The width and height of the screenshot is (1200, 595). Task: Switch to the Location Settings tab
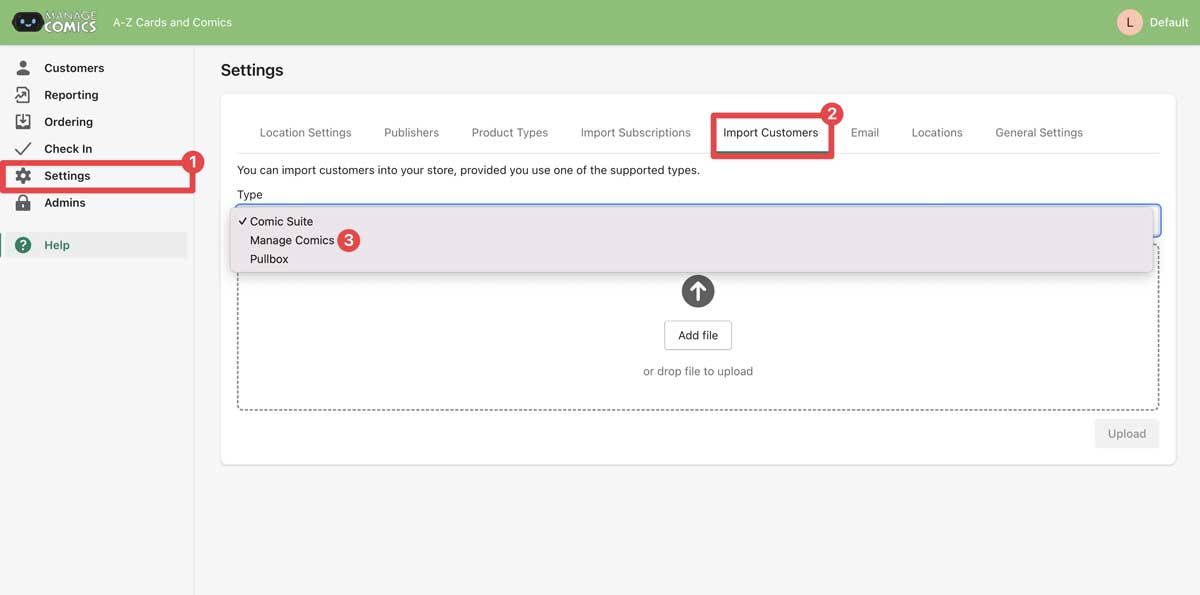[x=305, y=132]
